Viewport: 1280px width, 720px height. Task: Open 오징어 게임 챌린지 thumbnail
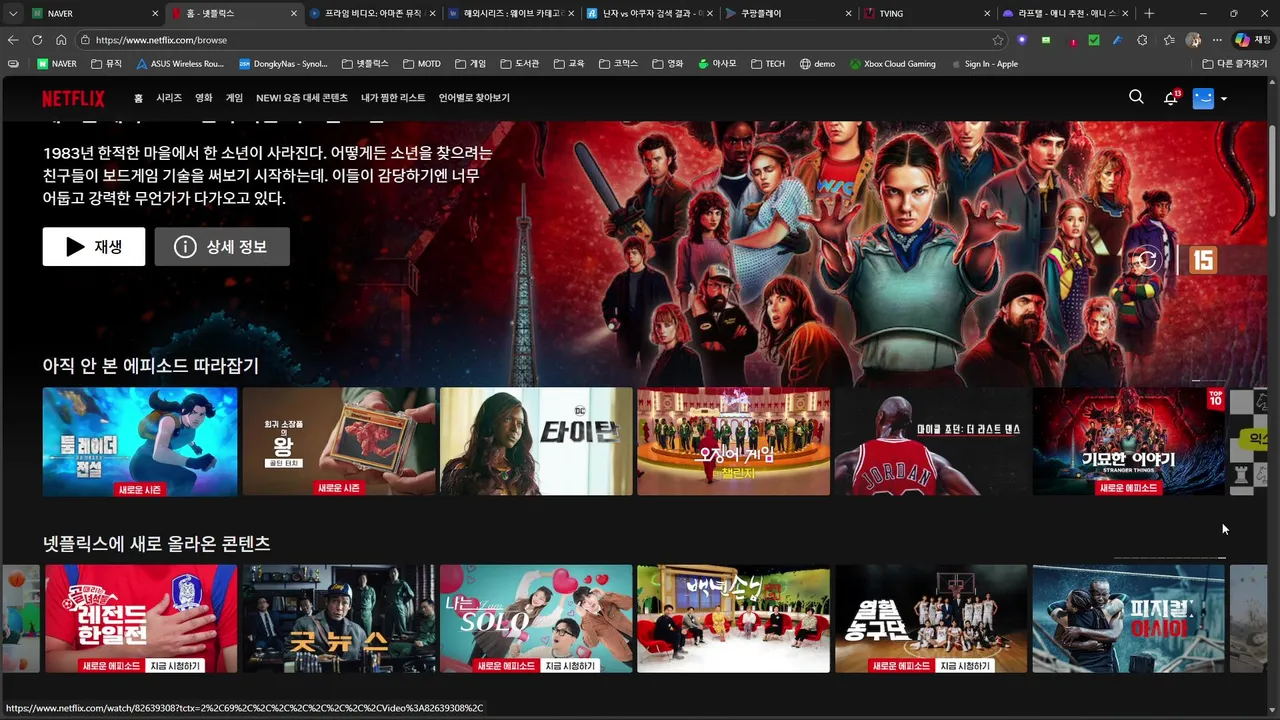[x=734, y=441]
